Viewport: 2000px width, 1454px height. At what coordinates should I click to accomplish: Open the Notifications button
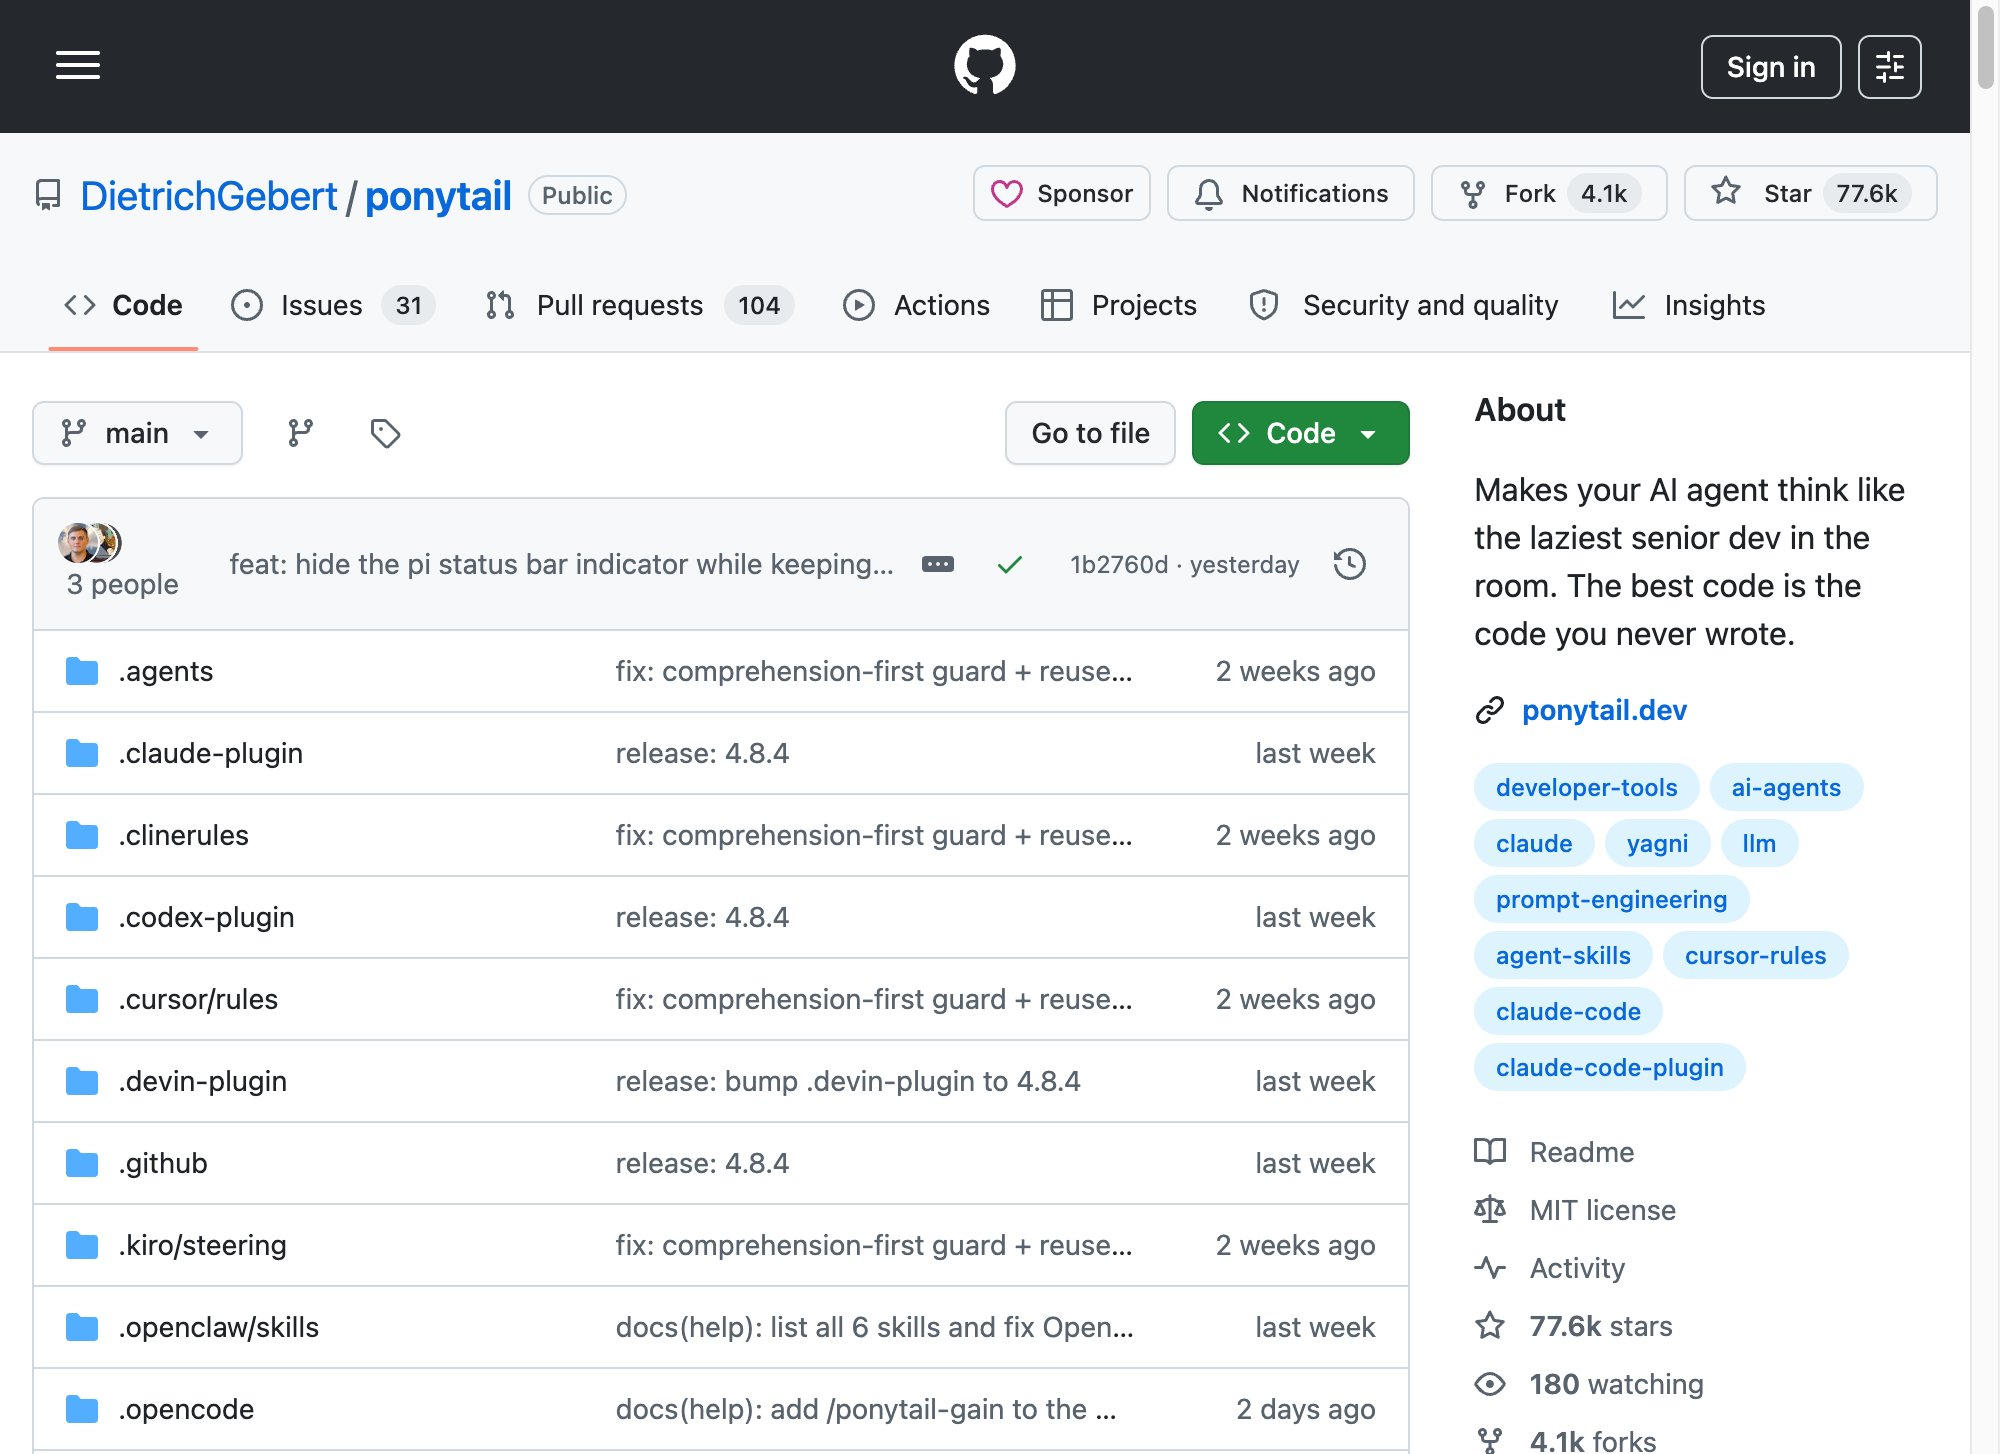pos(1291,193)
